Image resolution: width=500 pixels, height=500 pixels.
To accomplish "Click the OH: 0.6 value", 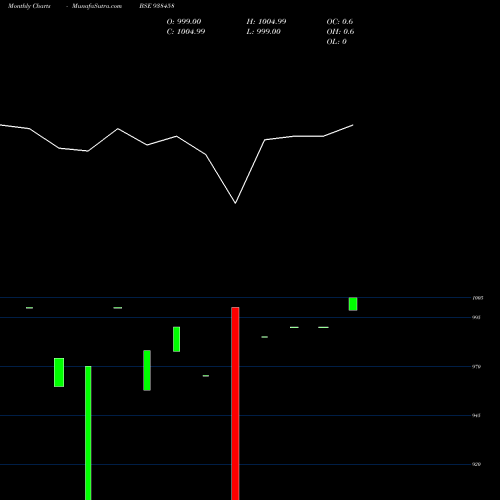I will (340, 32).
